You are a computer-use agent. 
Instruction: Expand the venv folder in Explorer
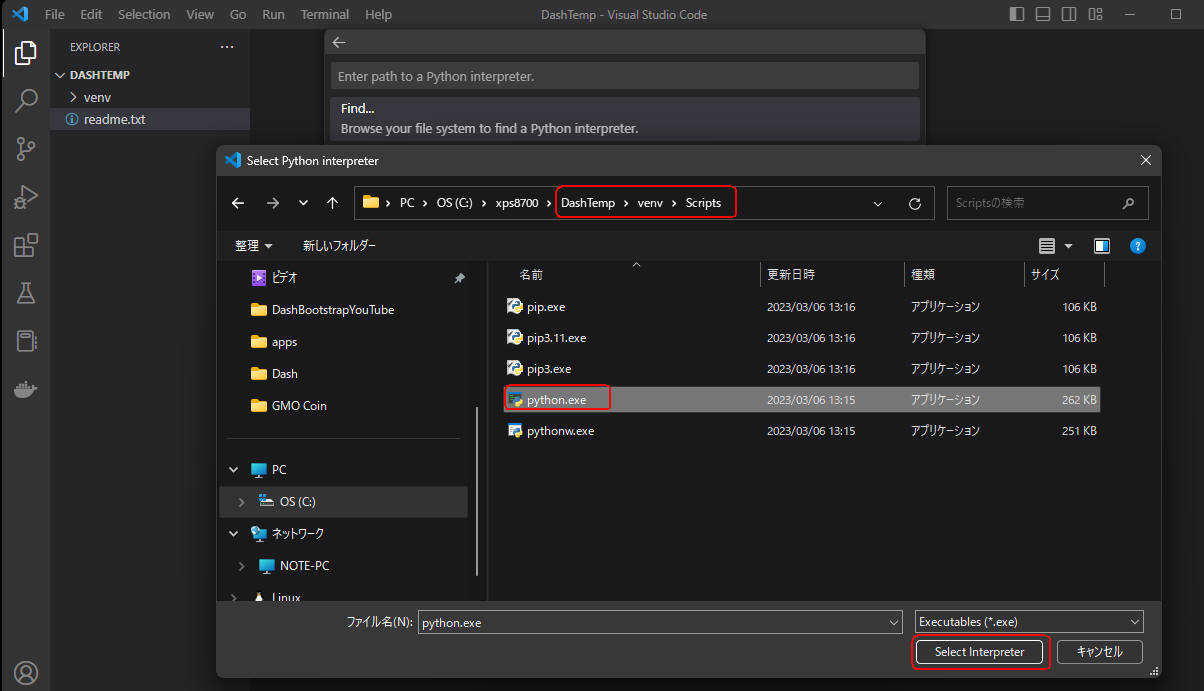tap(74, 97)
